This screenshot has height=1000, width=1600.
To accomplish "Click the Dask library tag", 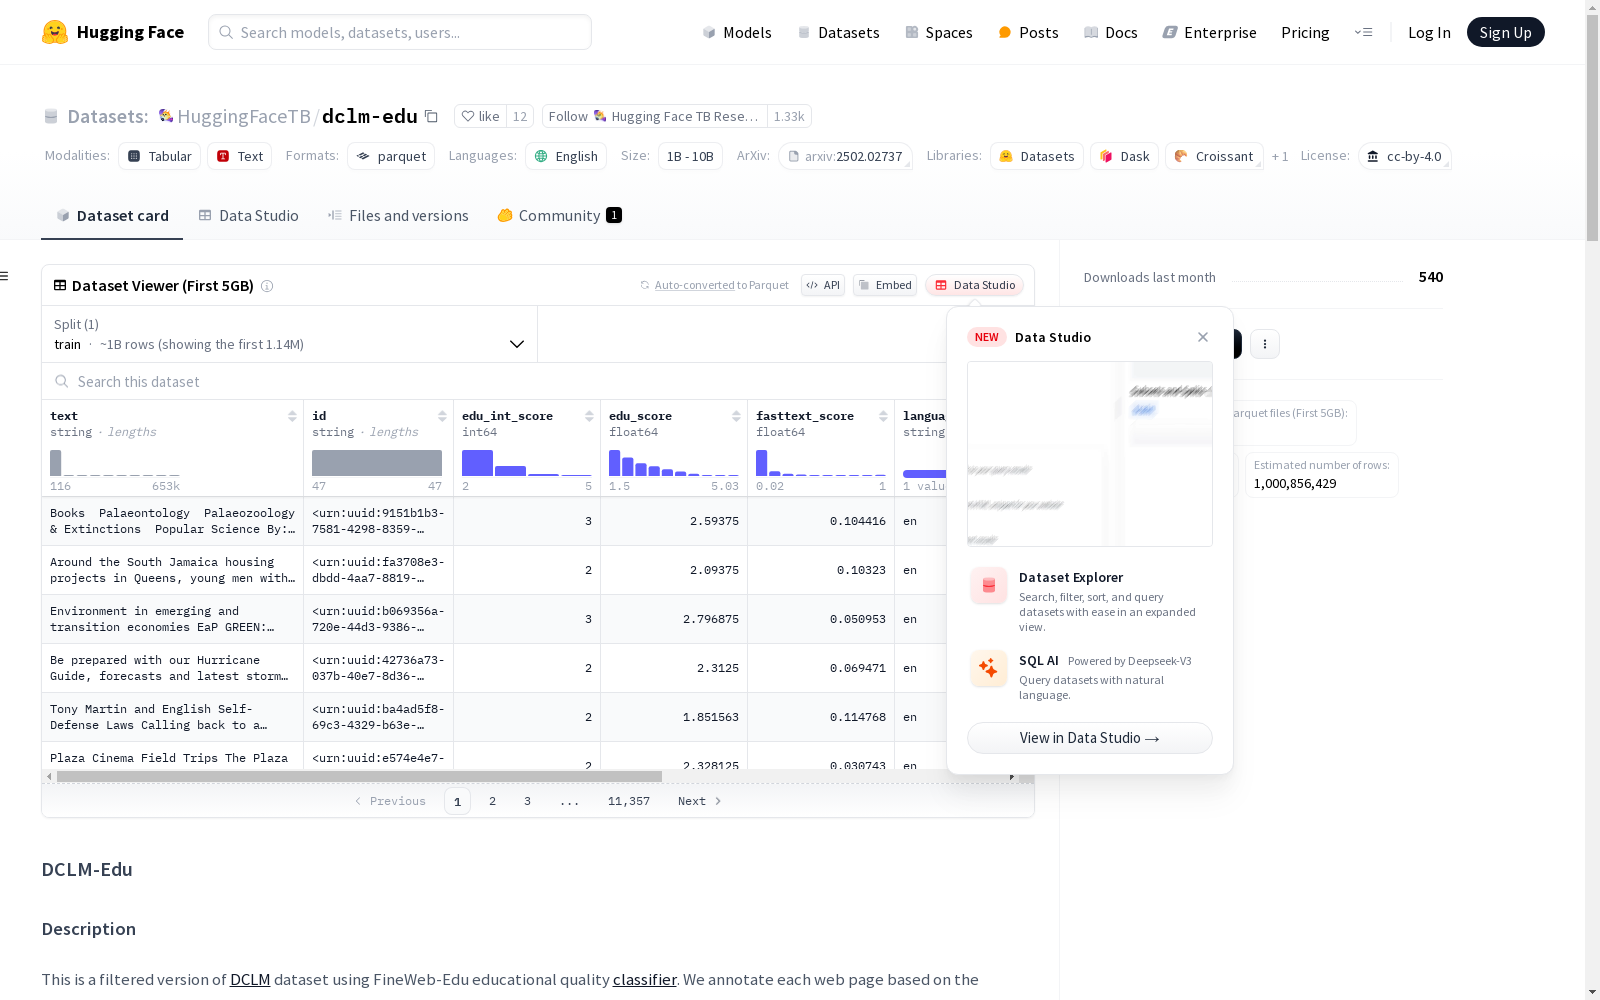I will tap(1125, 156).
